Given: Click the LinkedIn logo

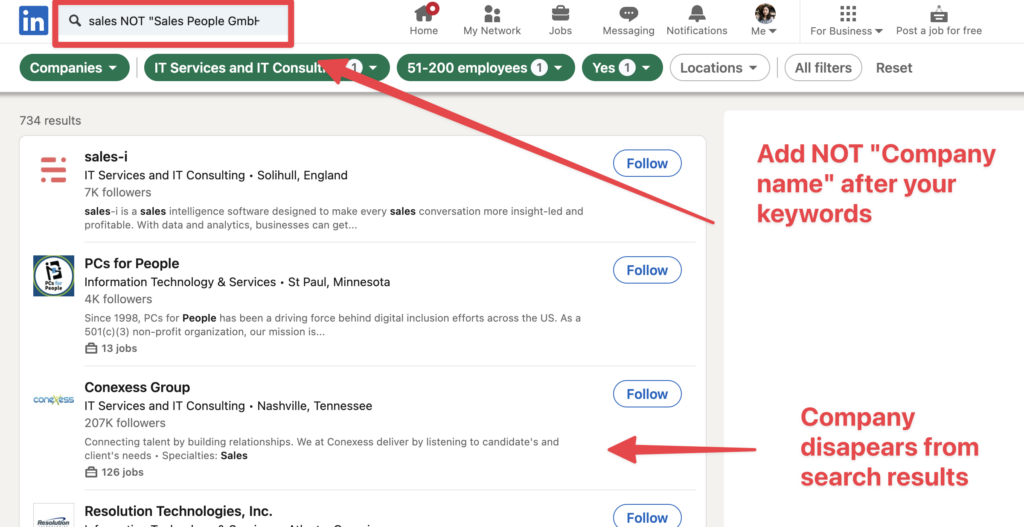Looking at the screenshot, I should click(x=33, y=21).
